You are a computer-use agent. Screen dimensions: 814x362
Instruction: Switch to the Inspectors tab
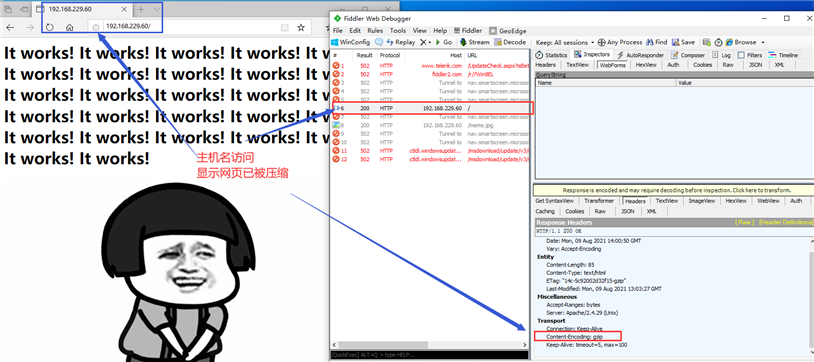[x=592, y=55]
